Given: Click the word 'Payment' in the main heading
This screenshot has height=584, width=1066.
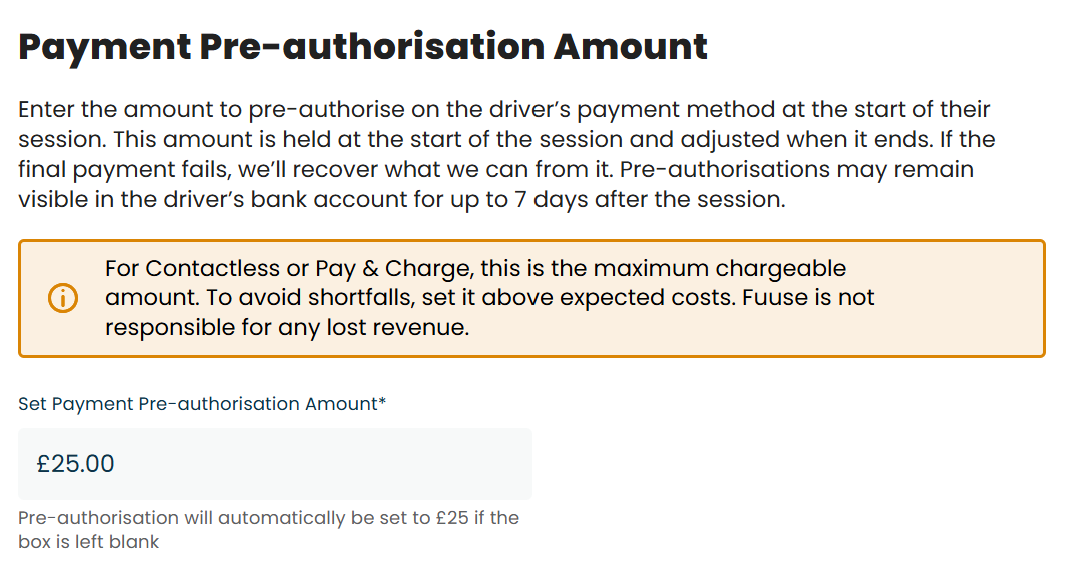Looking at the screenshot, I should 104,47.
